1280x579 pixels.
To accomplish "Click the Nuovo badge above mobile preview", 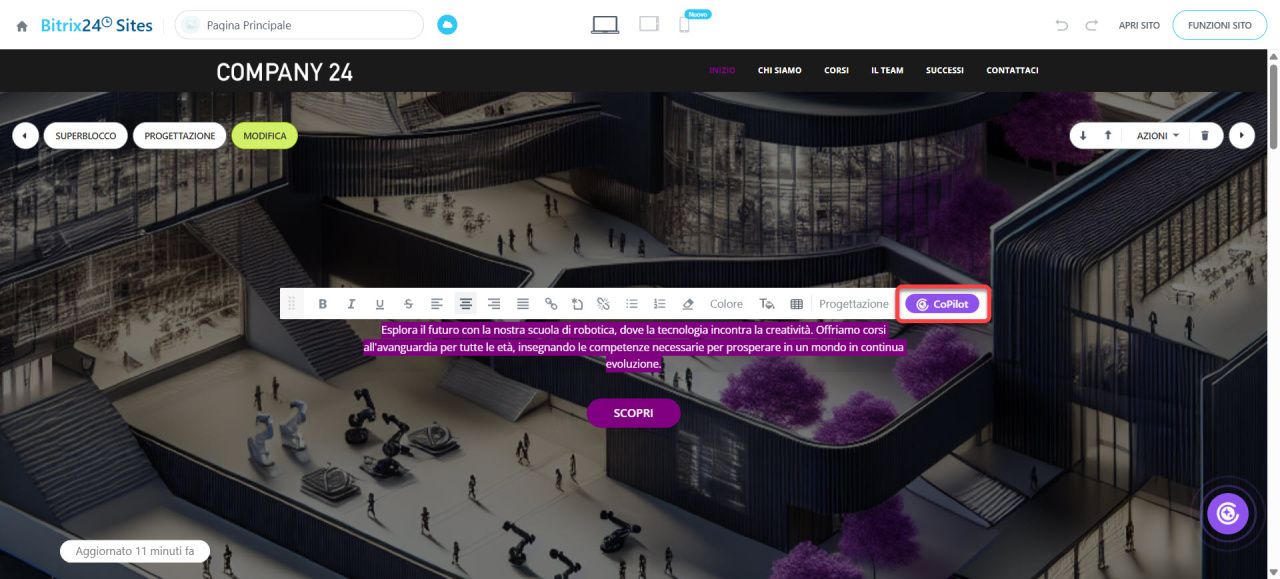I will pos(698,14).
